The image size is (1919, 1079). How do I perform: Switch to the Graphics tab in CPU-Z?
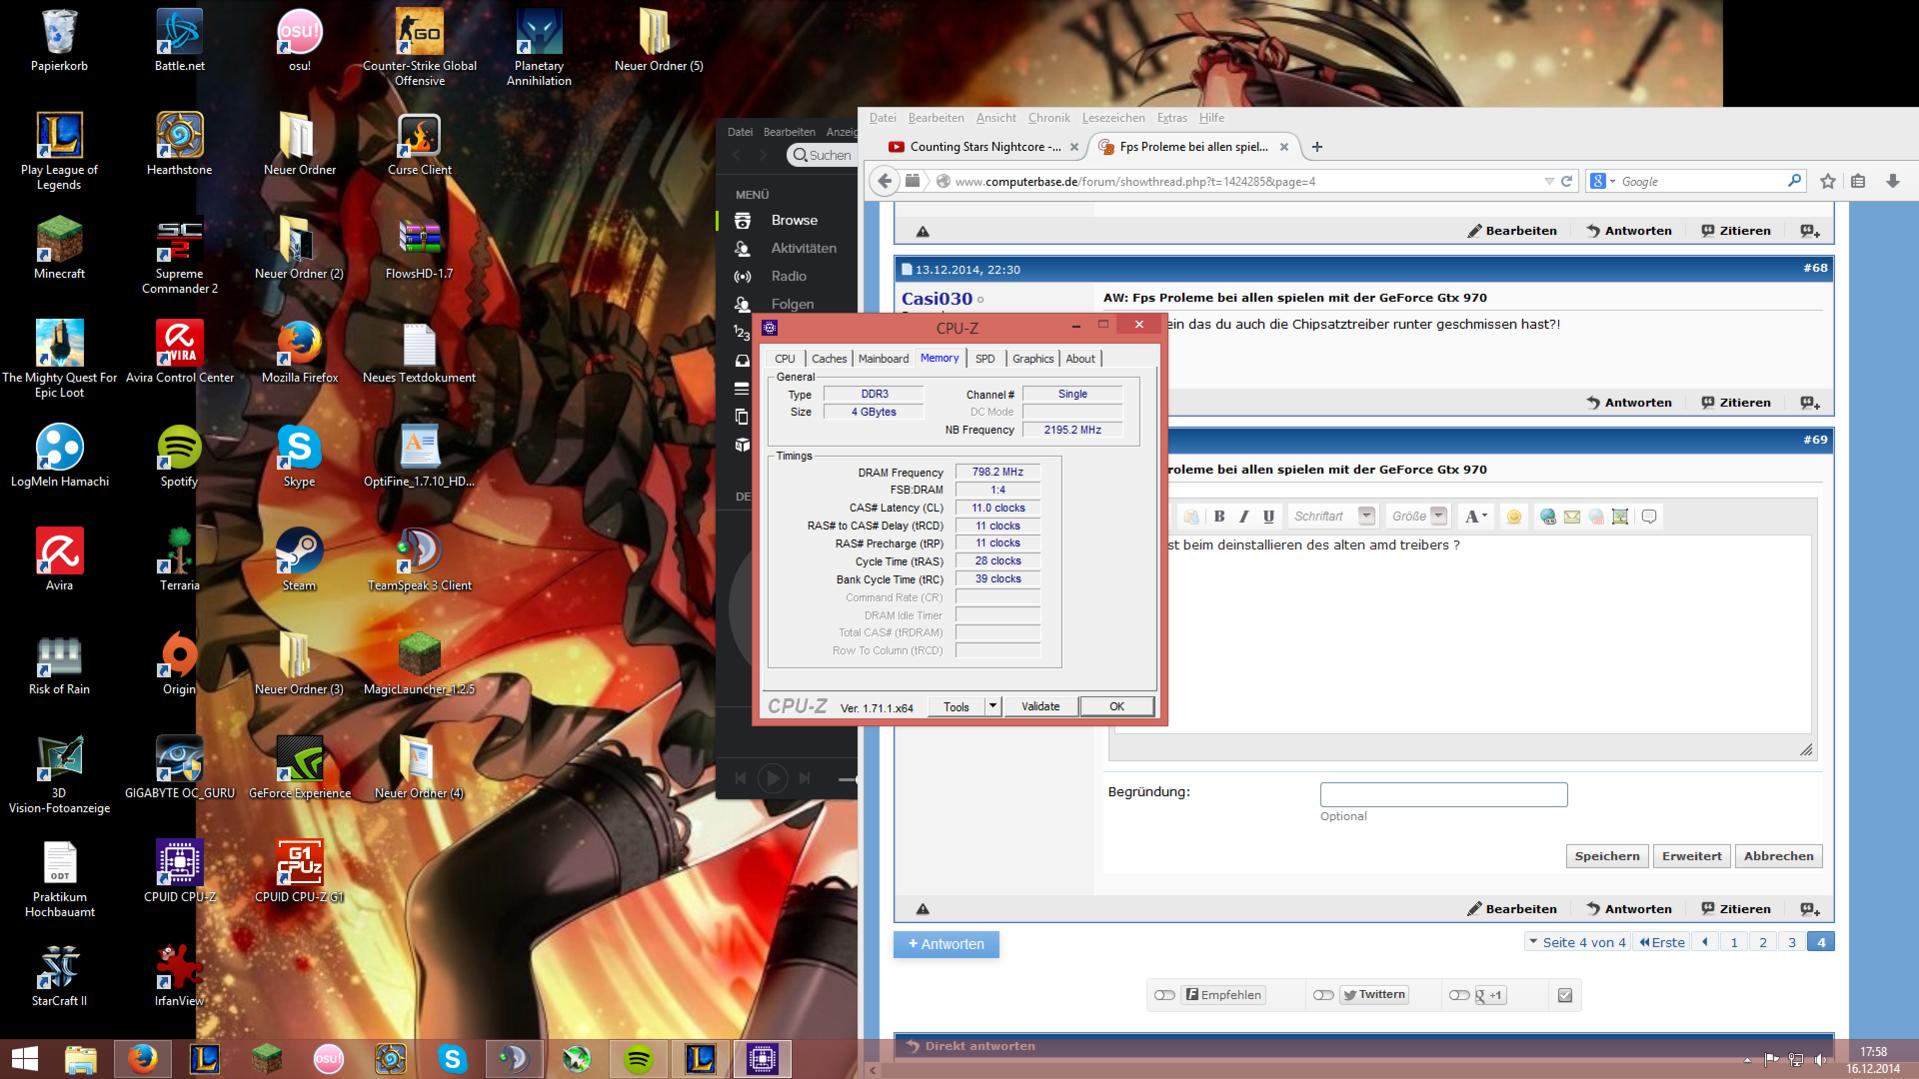(x=1033, y=358)
